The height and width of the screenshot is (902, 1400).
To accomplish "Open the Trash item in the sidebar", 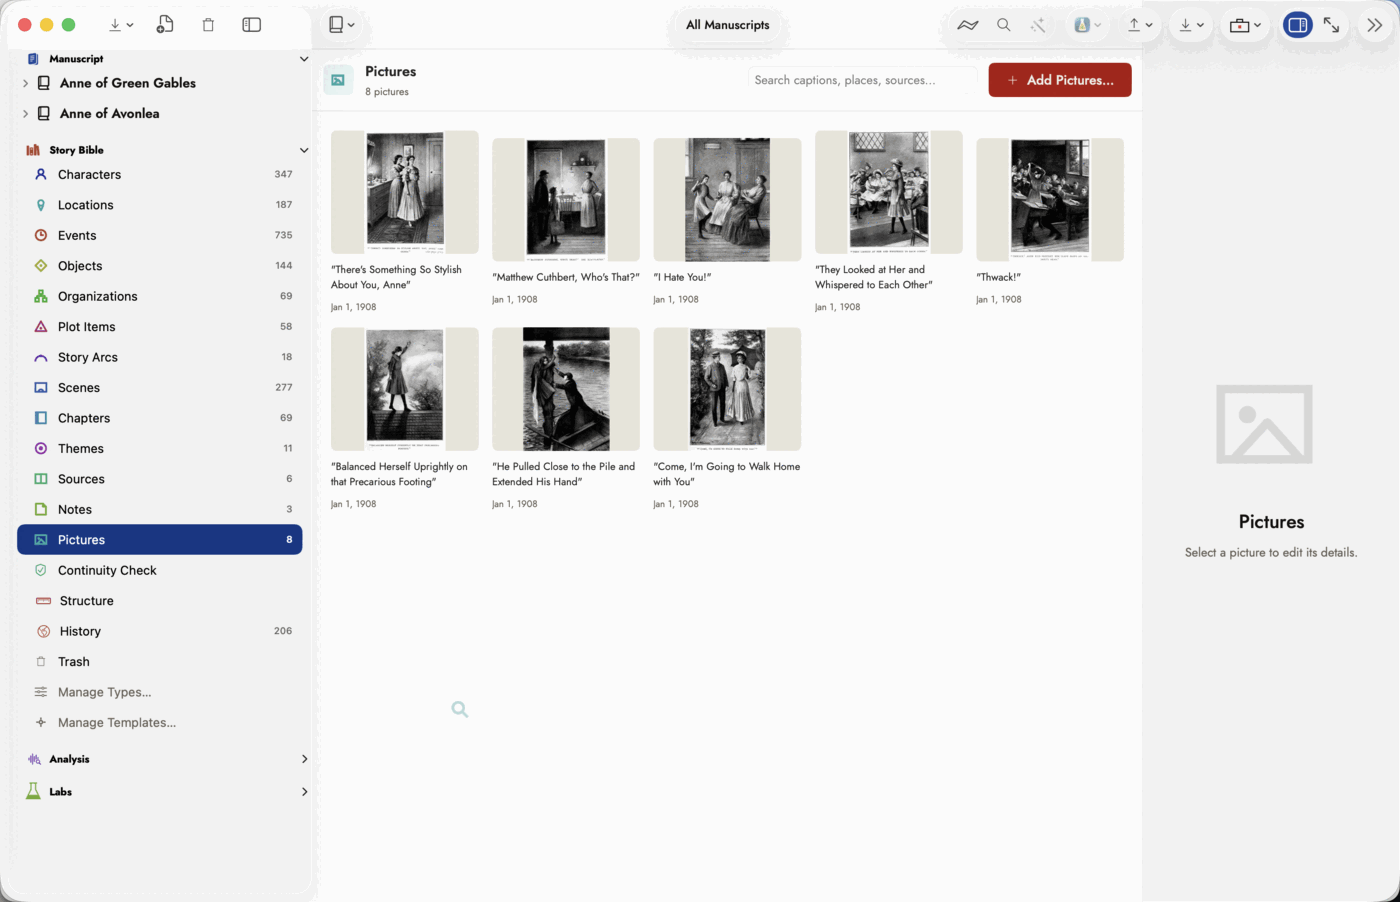I will (160, 662).
